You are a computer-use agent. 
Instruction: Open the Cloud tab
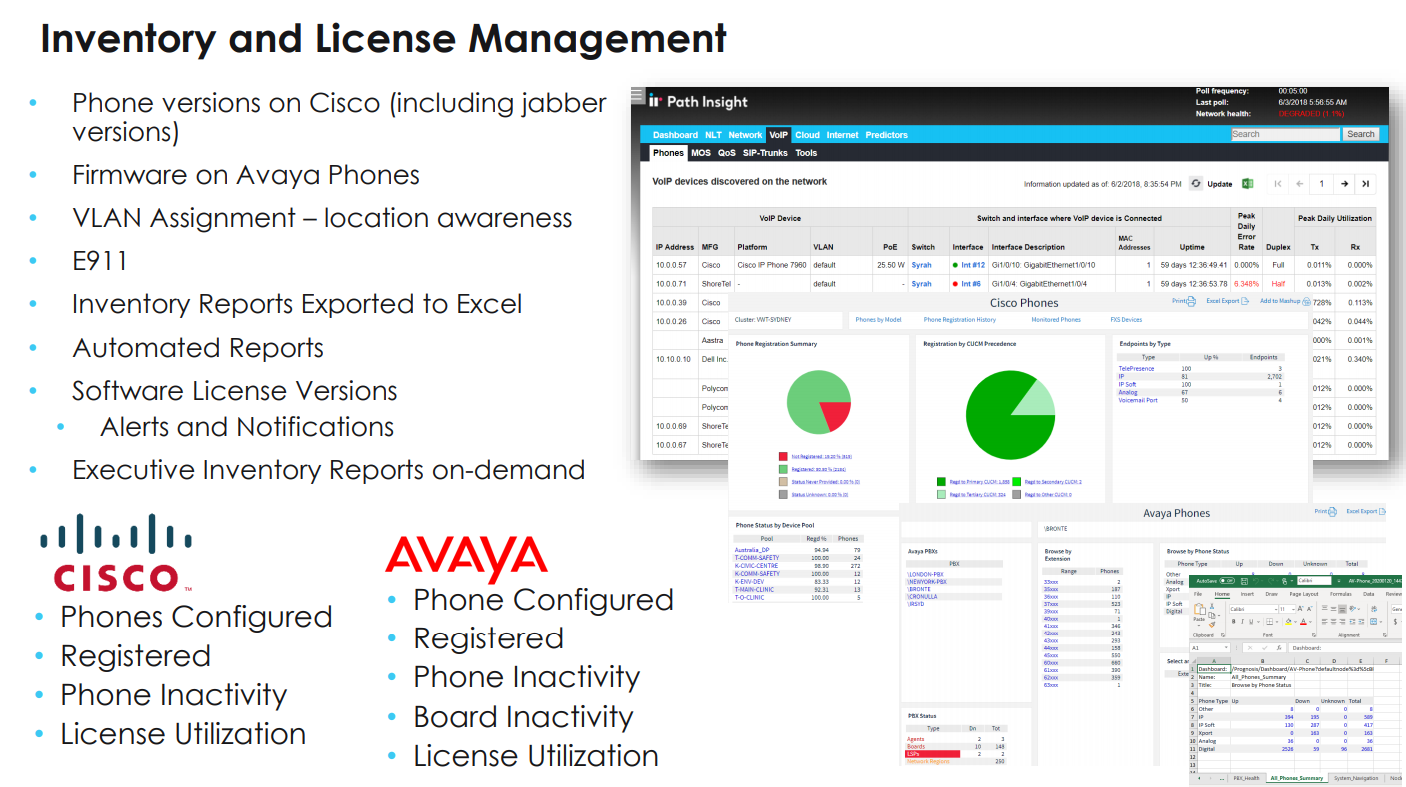(807, 135)
